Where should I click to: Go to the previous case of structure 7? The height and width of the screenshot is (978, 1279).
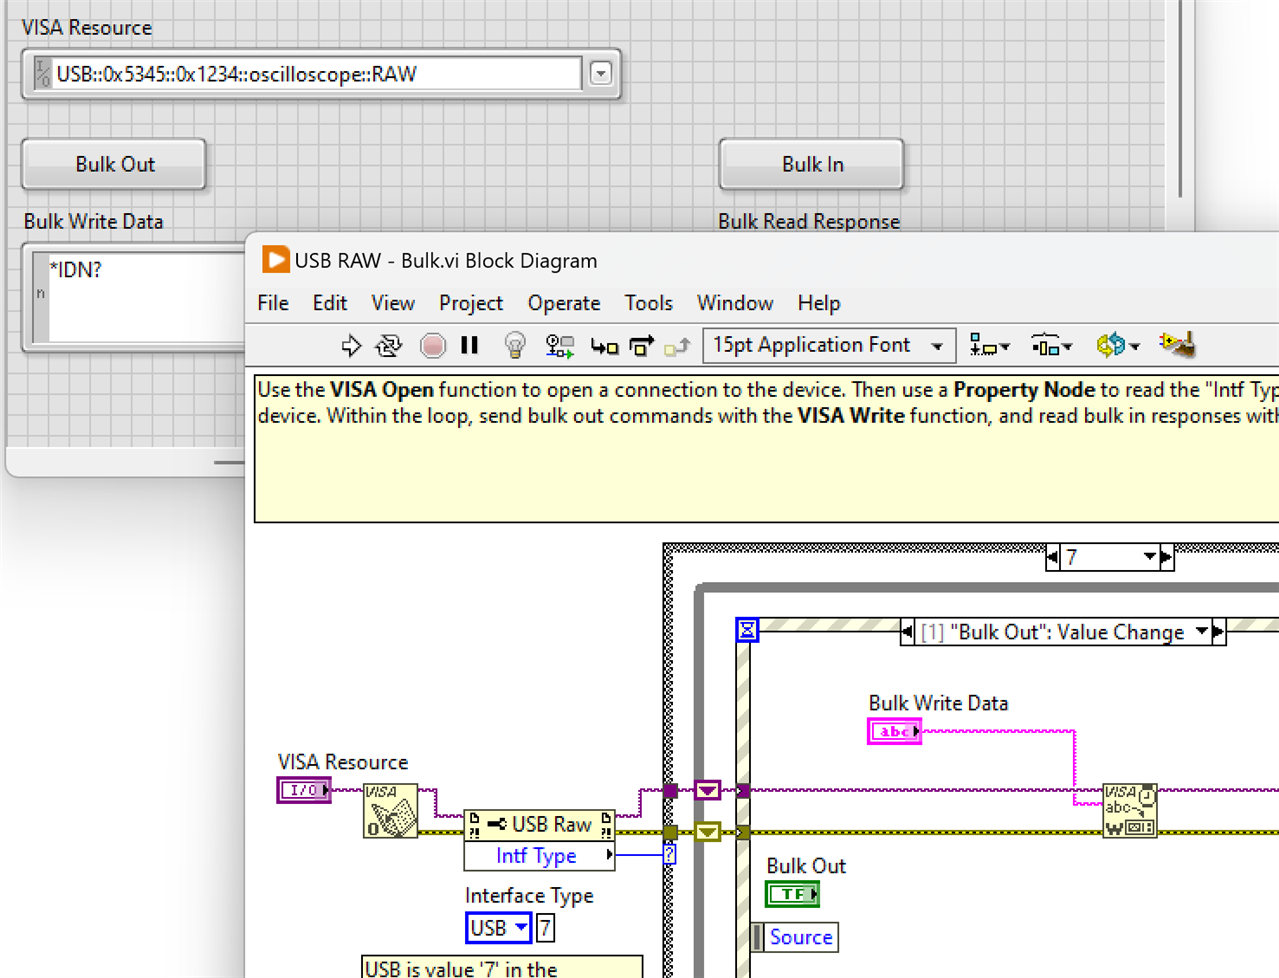click(x=1052, y=557)
